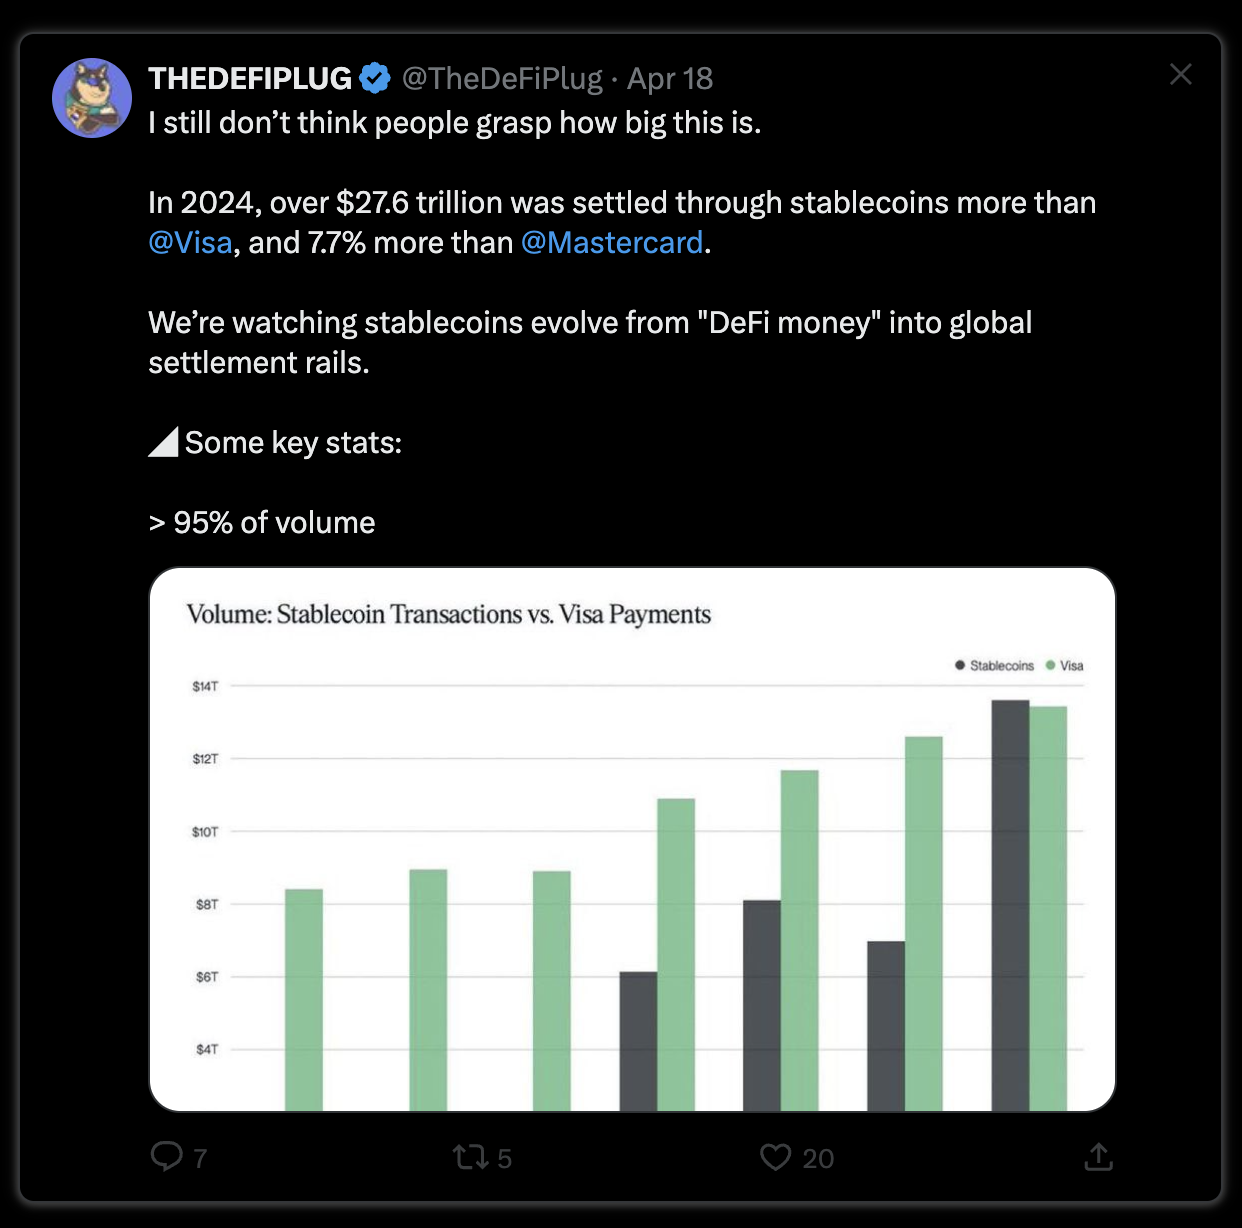Click the share upload icon

click(1098, 1157)
